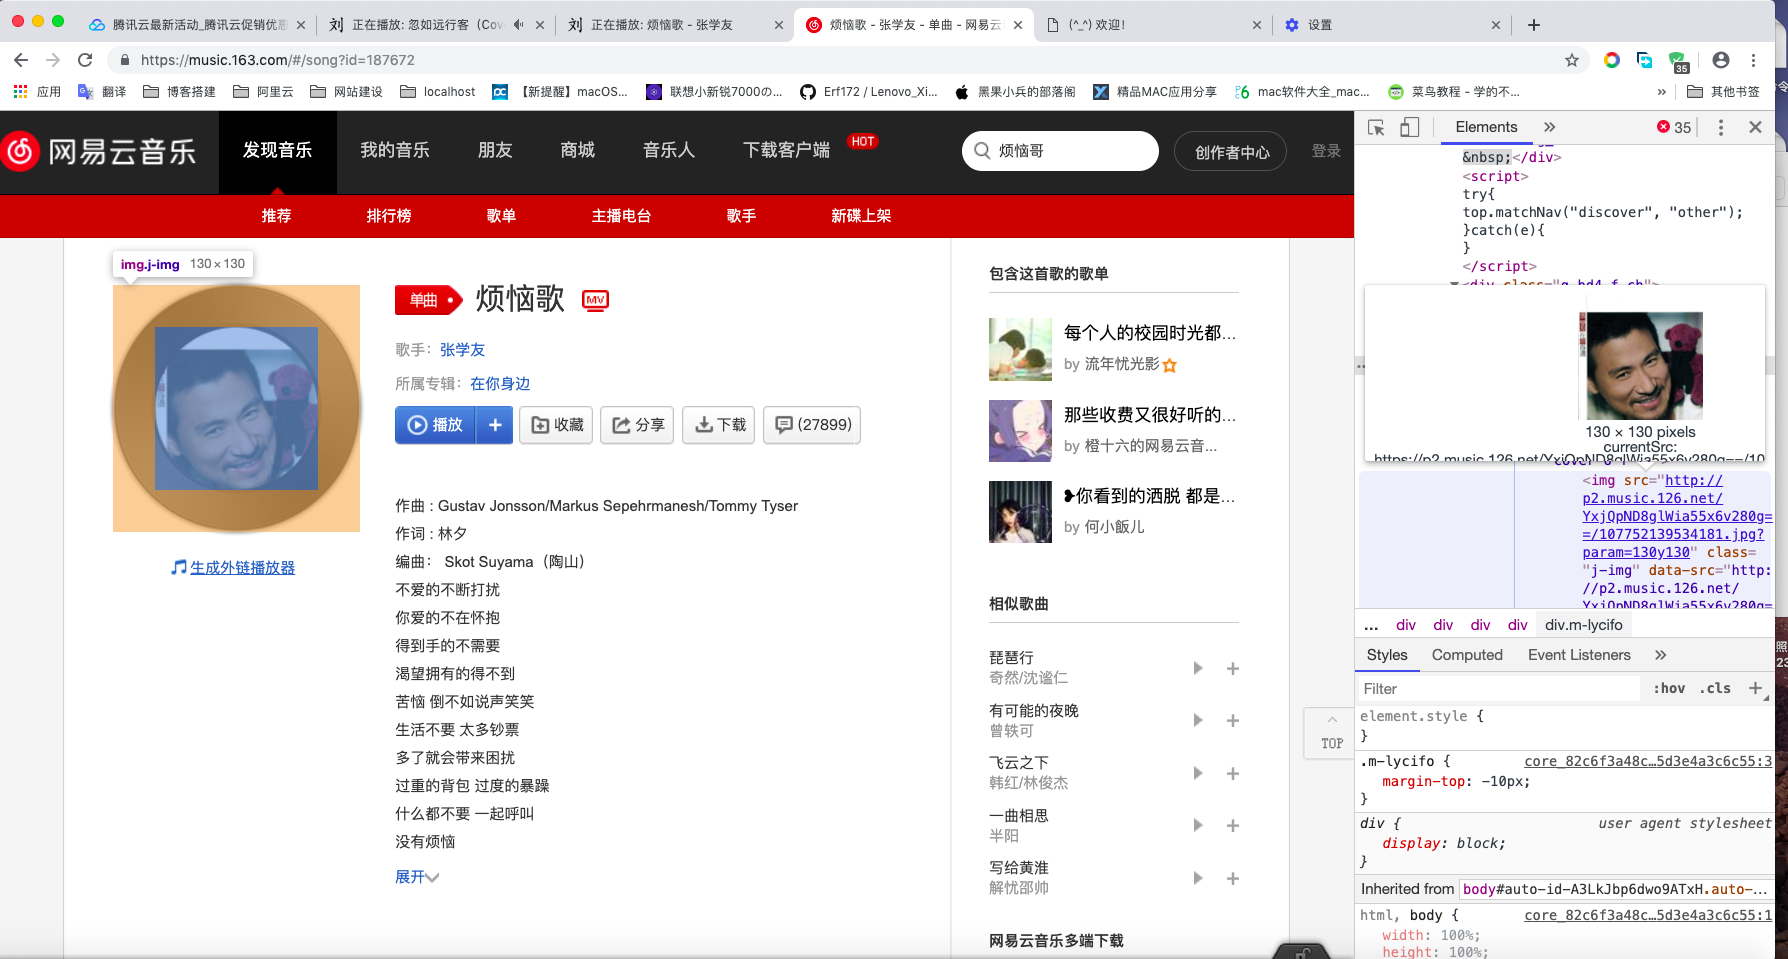Add 琵琶行 to playlist with plus icon

[1233, 668]
